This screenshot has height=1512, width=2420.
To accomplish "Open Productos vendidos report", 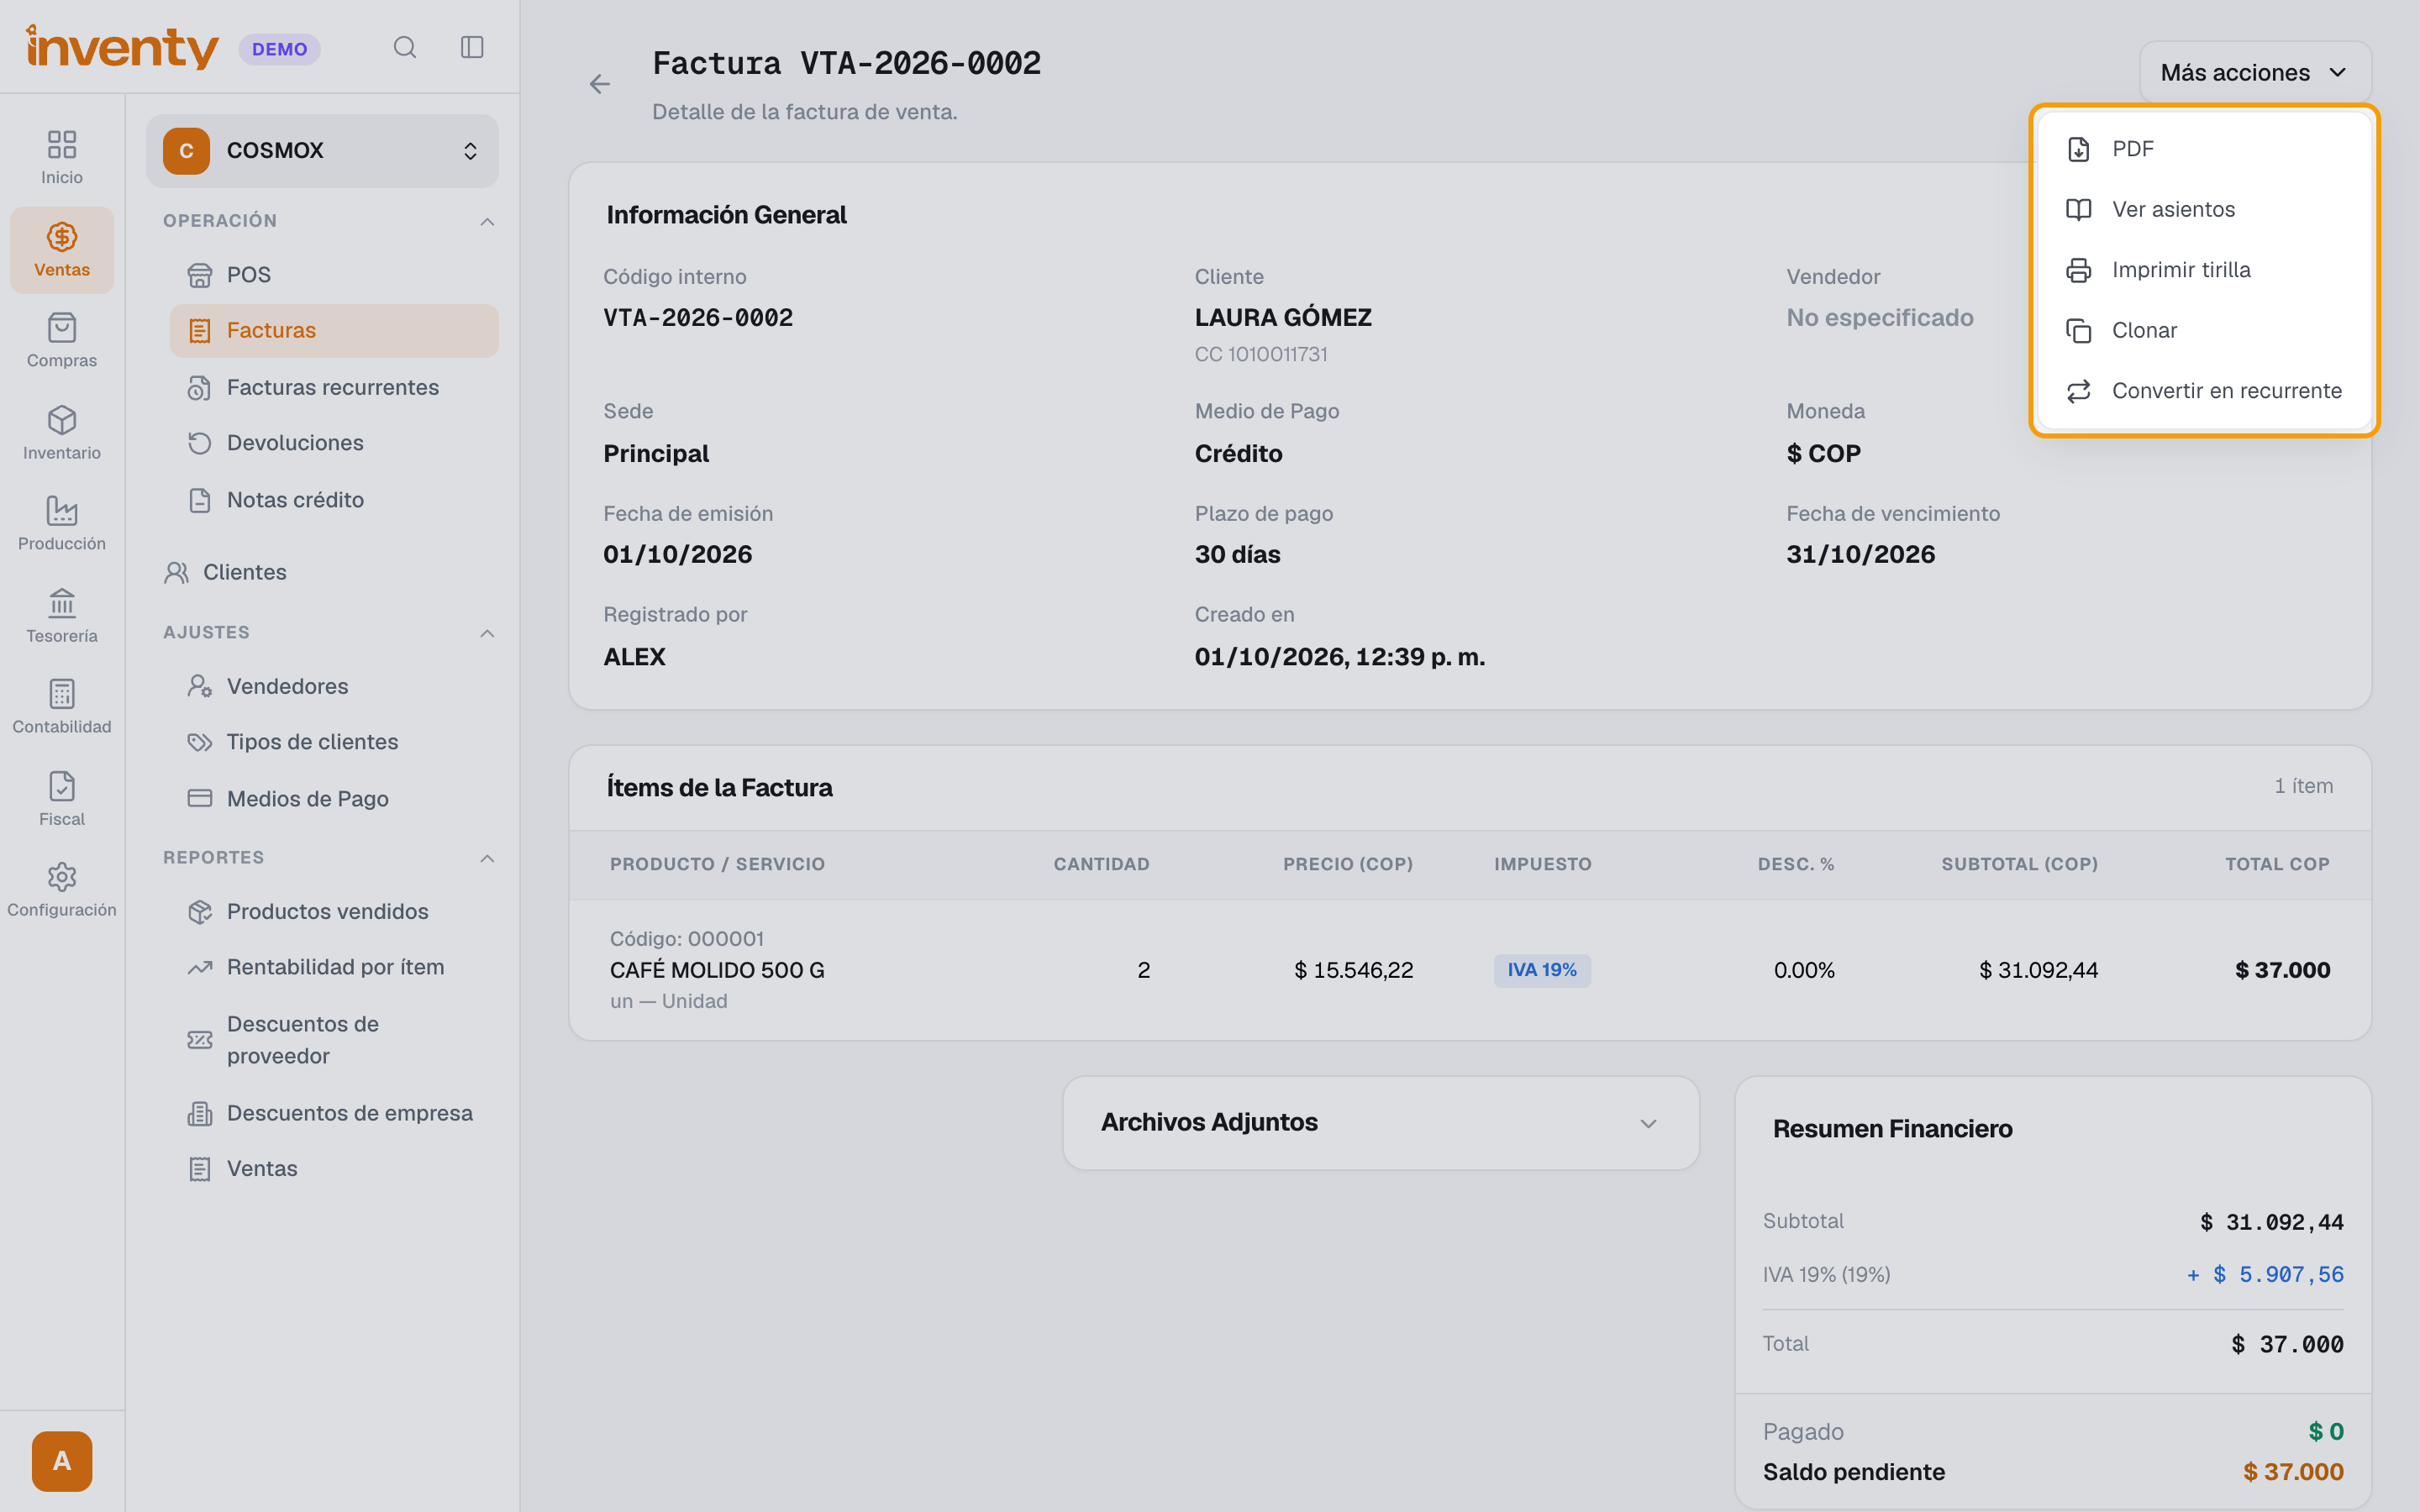I will coord(334,911).
